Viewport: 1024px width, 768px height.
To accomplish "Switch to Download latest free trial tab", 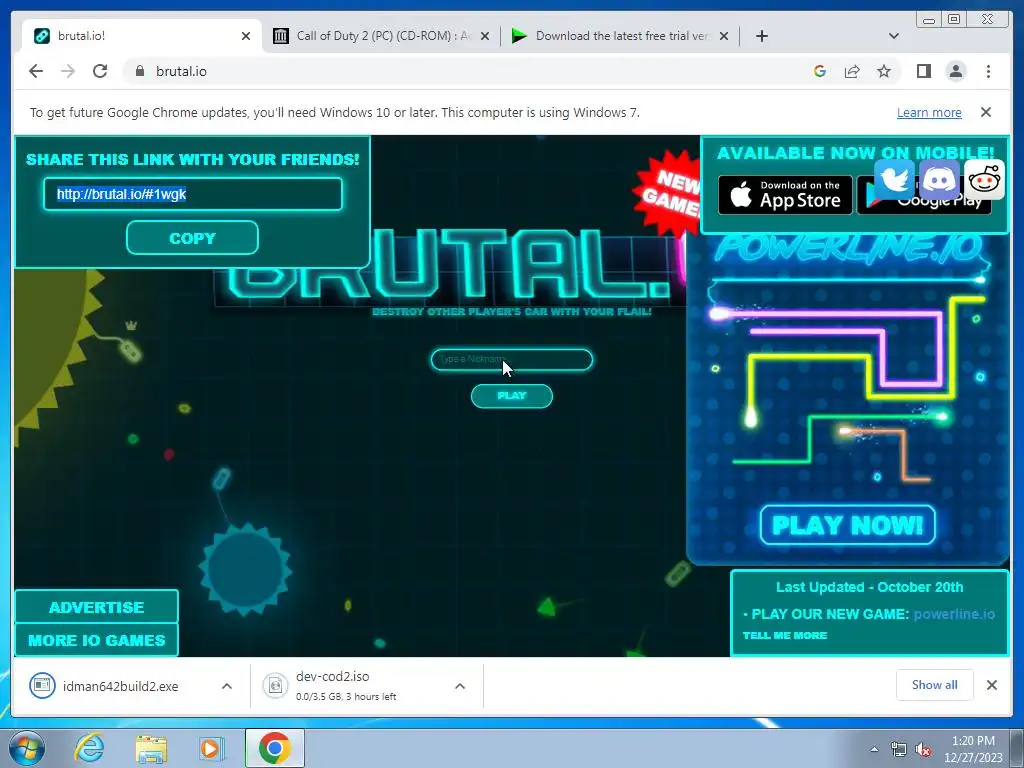I will tap(621, 36).
